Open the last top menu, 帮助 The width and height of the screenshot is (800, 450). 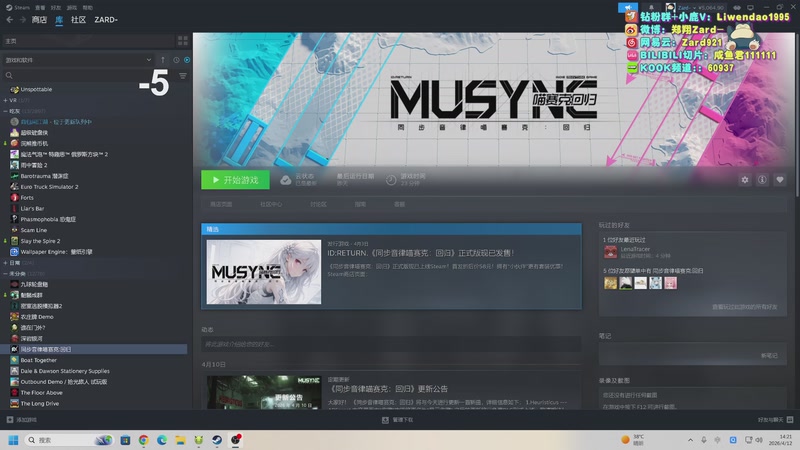(88, 8)
